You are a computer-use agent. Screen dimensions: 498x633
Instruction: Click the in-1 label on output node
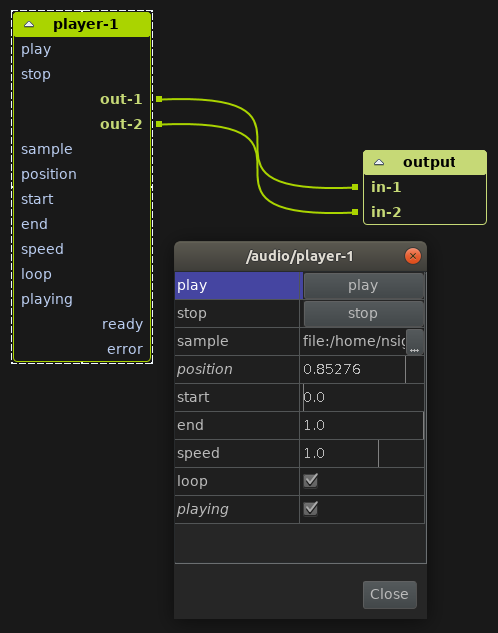(386, 187)
